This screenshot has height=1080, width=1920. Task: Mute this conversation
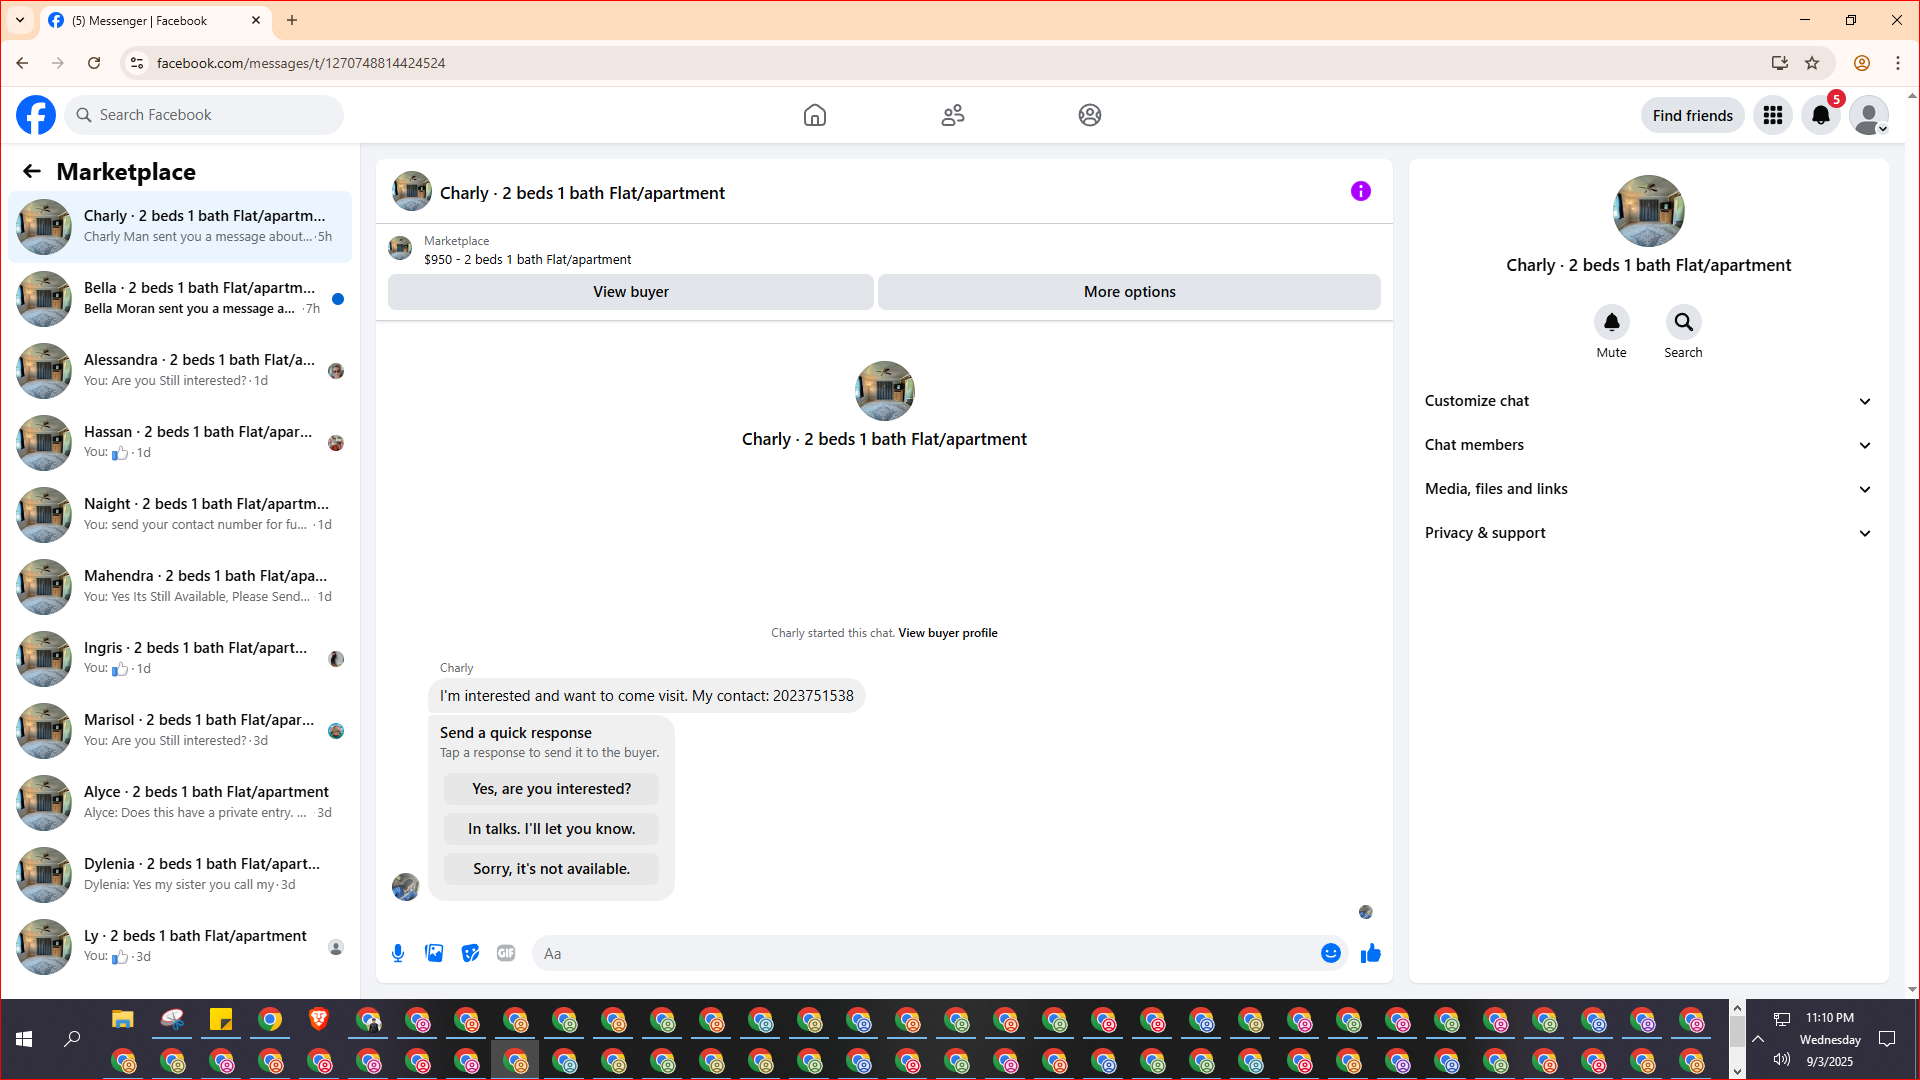[1611, 322]
